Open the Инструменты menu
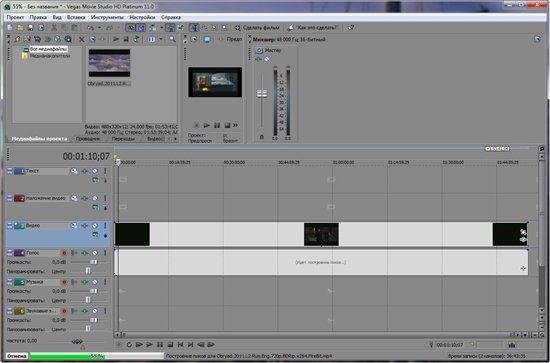This screenshot has height=363, width=550. click(x=107, y=17)
